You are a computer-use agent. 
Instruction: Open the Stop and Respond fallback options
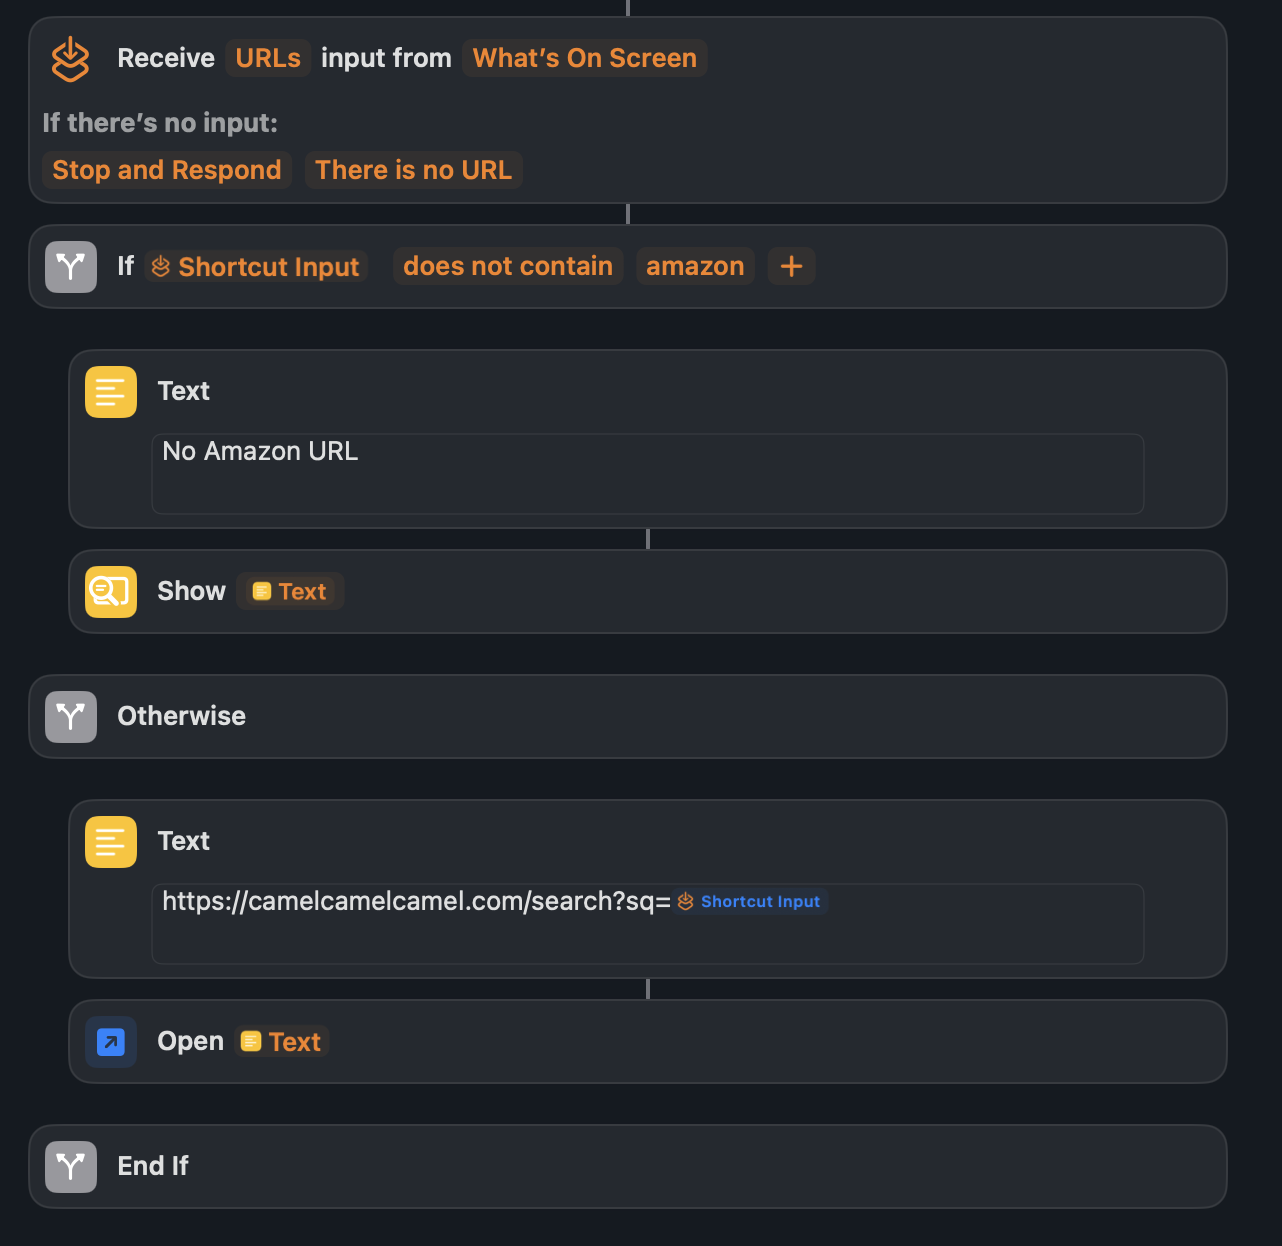coord(167,170)
